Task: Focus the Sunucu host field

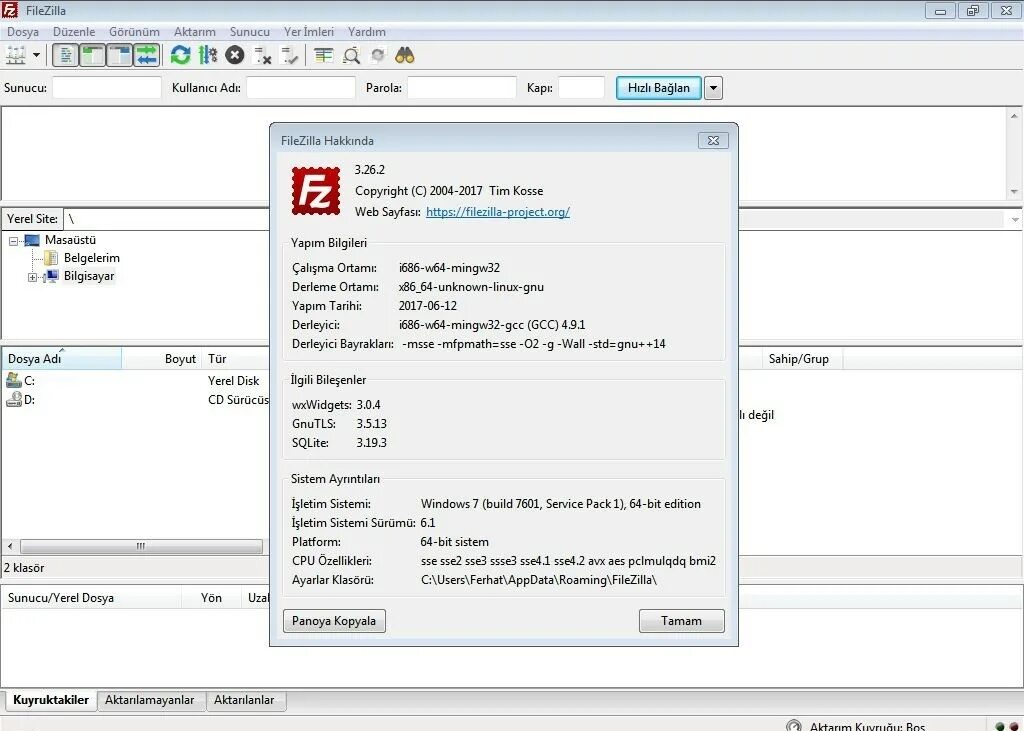Action: pyautogui.click(x=106, y=88)
